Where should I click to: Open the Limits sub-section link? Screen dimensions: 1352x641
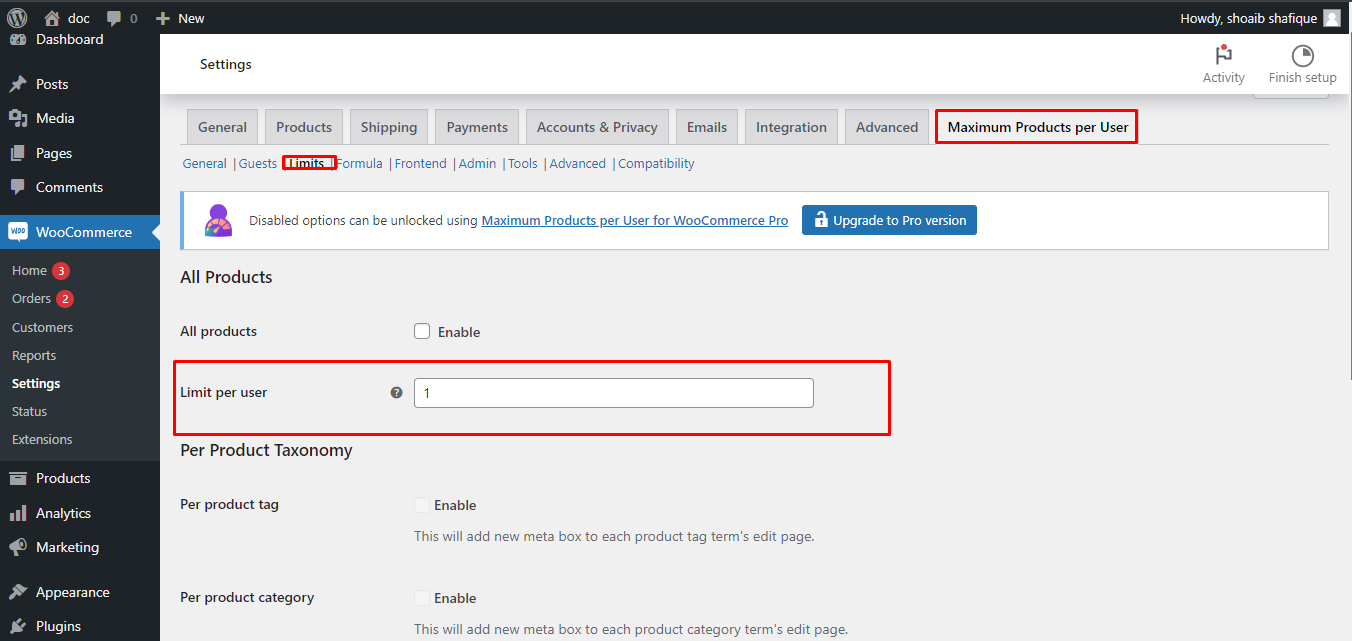[x=306, y=164]
